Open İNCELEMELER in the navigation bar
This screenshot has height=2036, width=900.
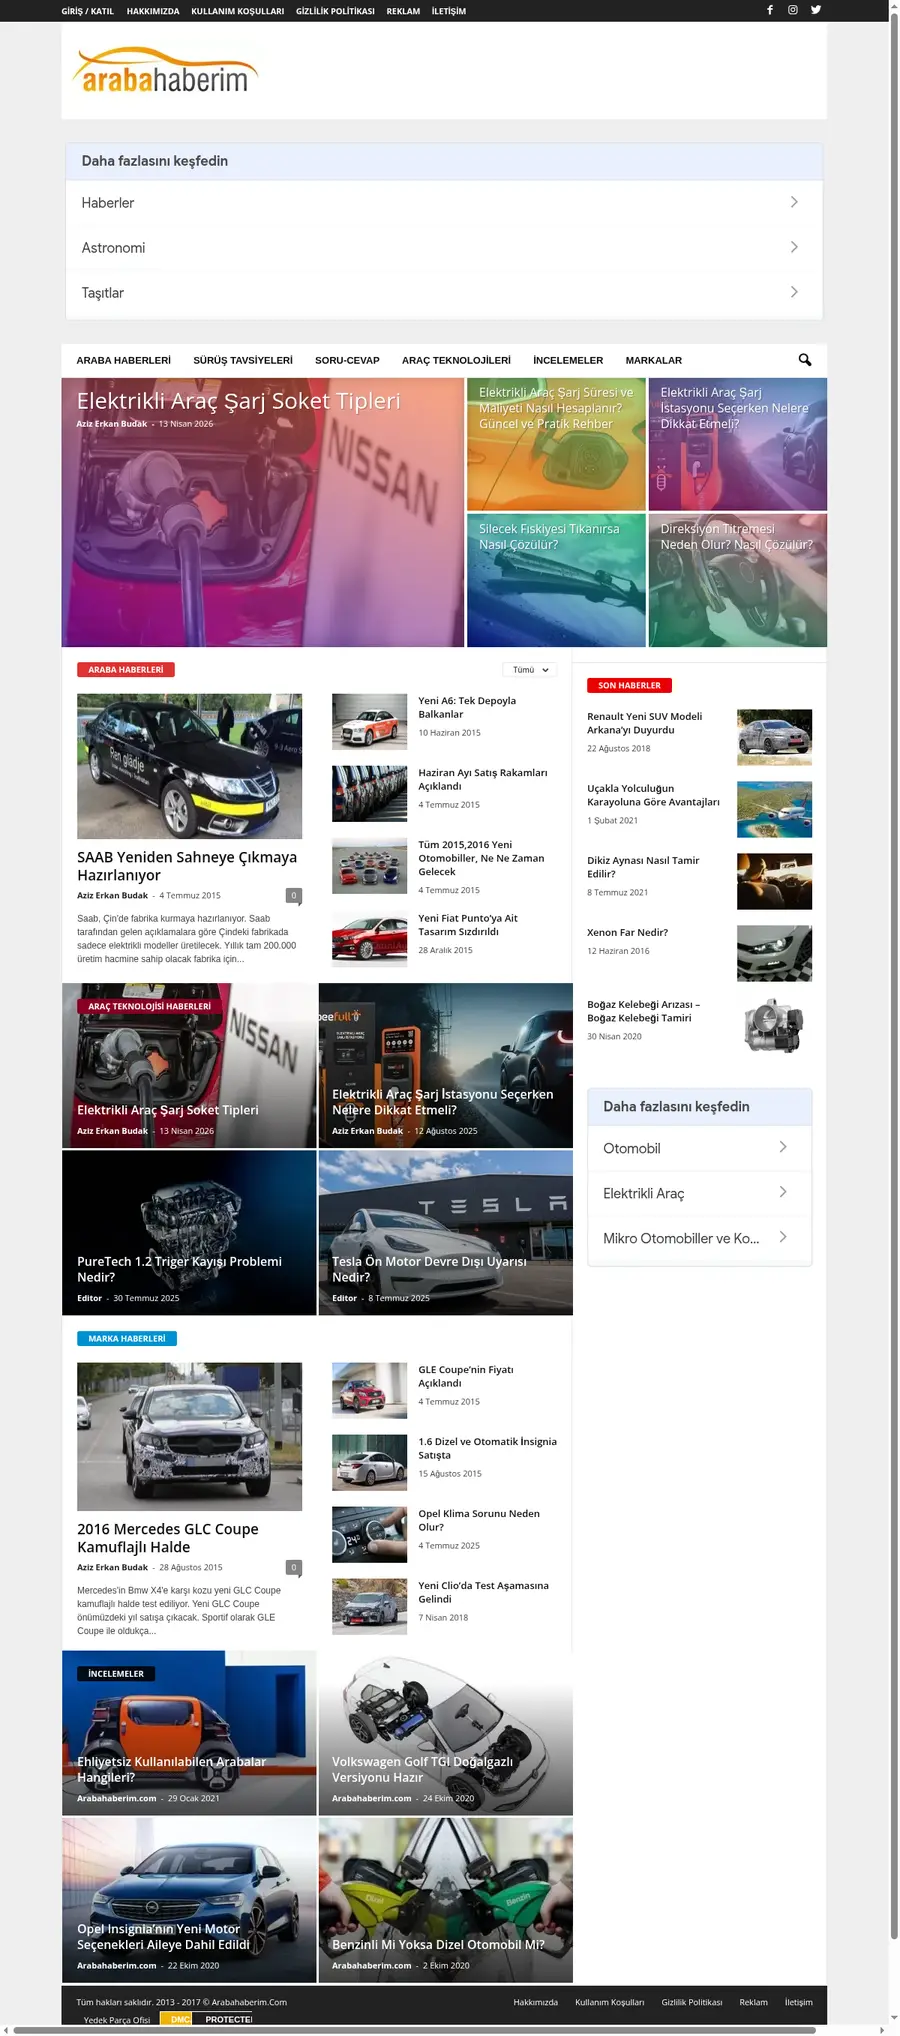coord(568,360)
